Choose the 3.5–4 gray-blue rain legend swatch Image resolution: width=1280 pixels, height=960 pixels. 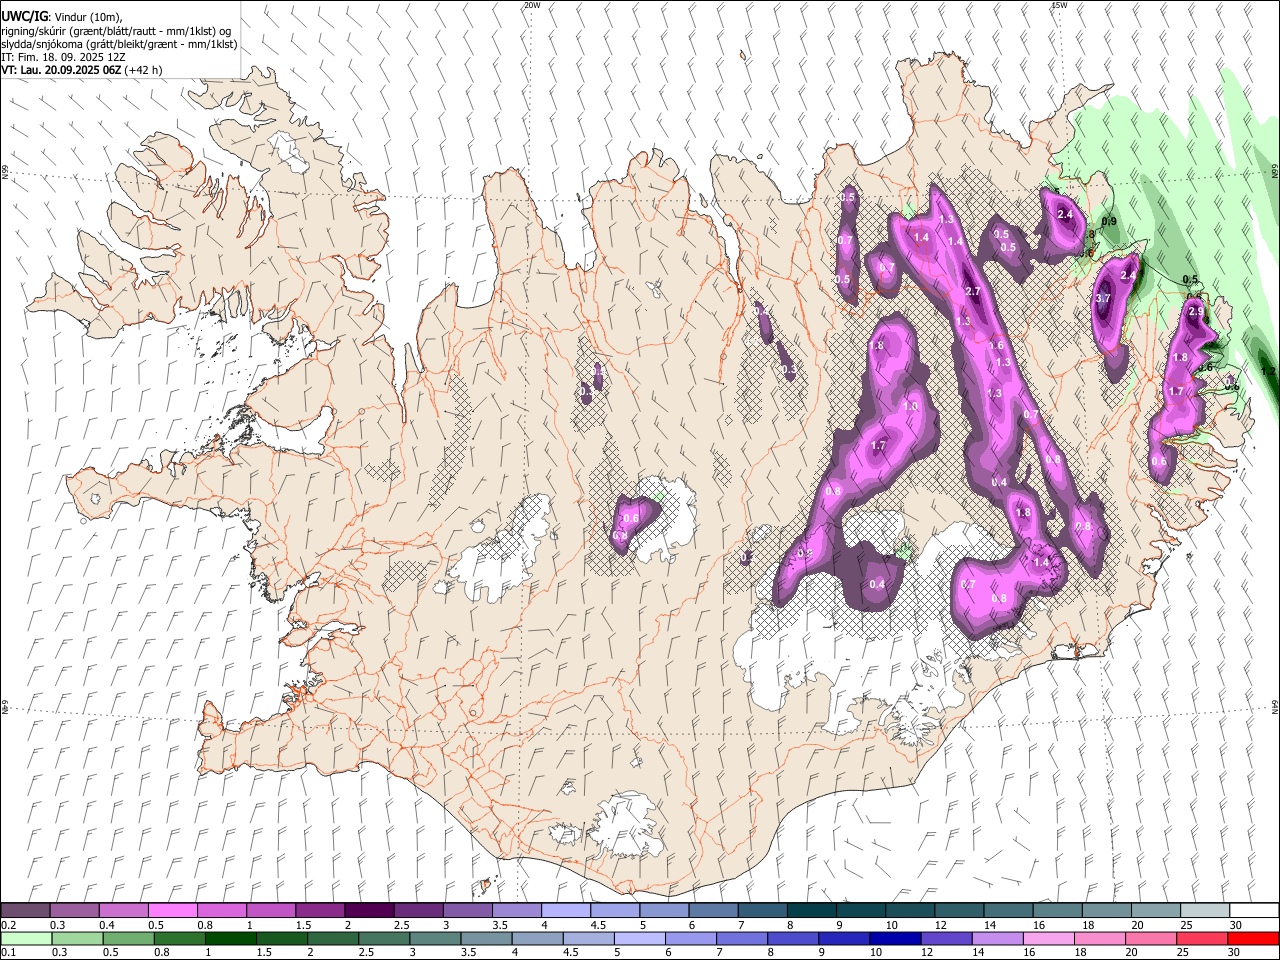[x=485, y=938]
